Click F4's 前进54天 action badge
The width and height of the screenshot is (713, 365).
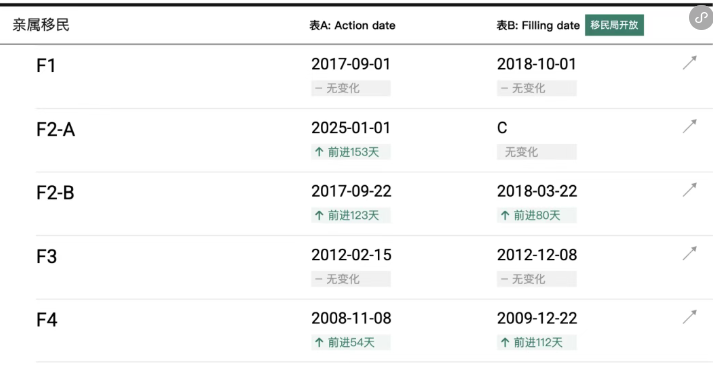pos(351,342)
